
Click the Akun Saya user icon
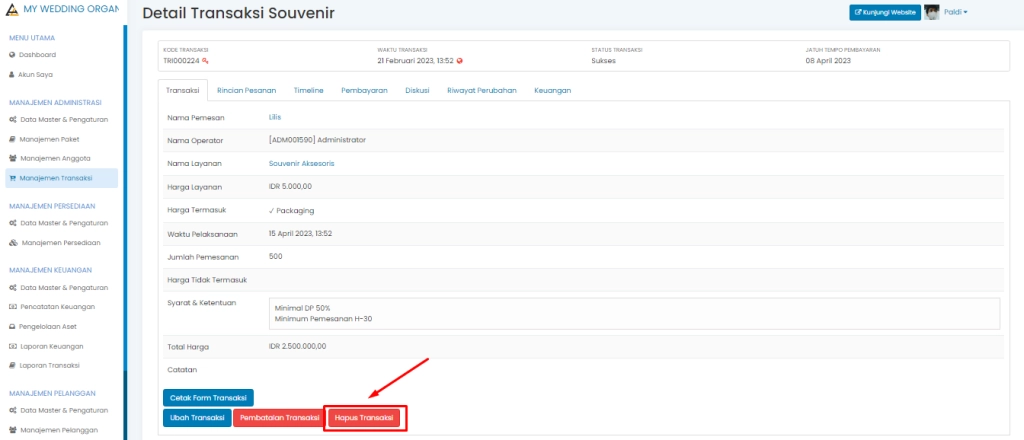(12, 74)
